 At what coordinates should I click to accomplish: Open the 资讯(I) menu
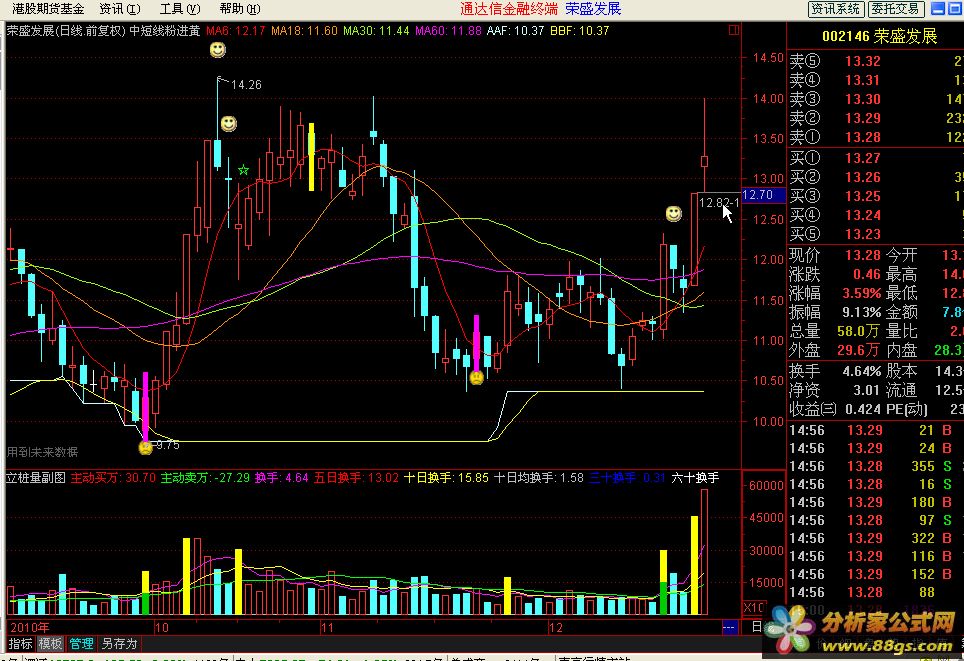pos(120,9)
